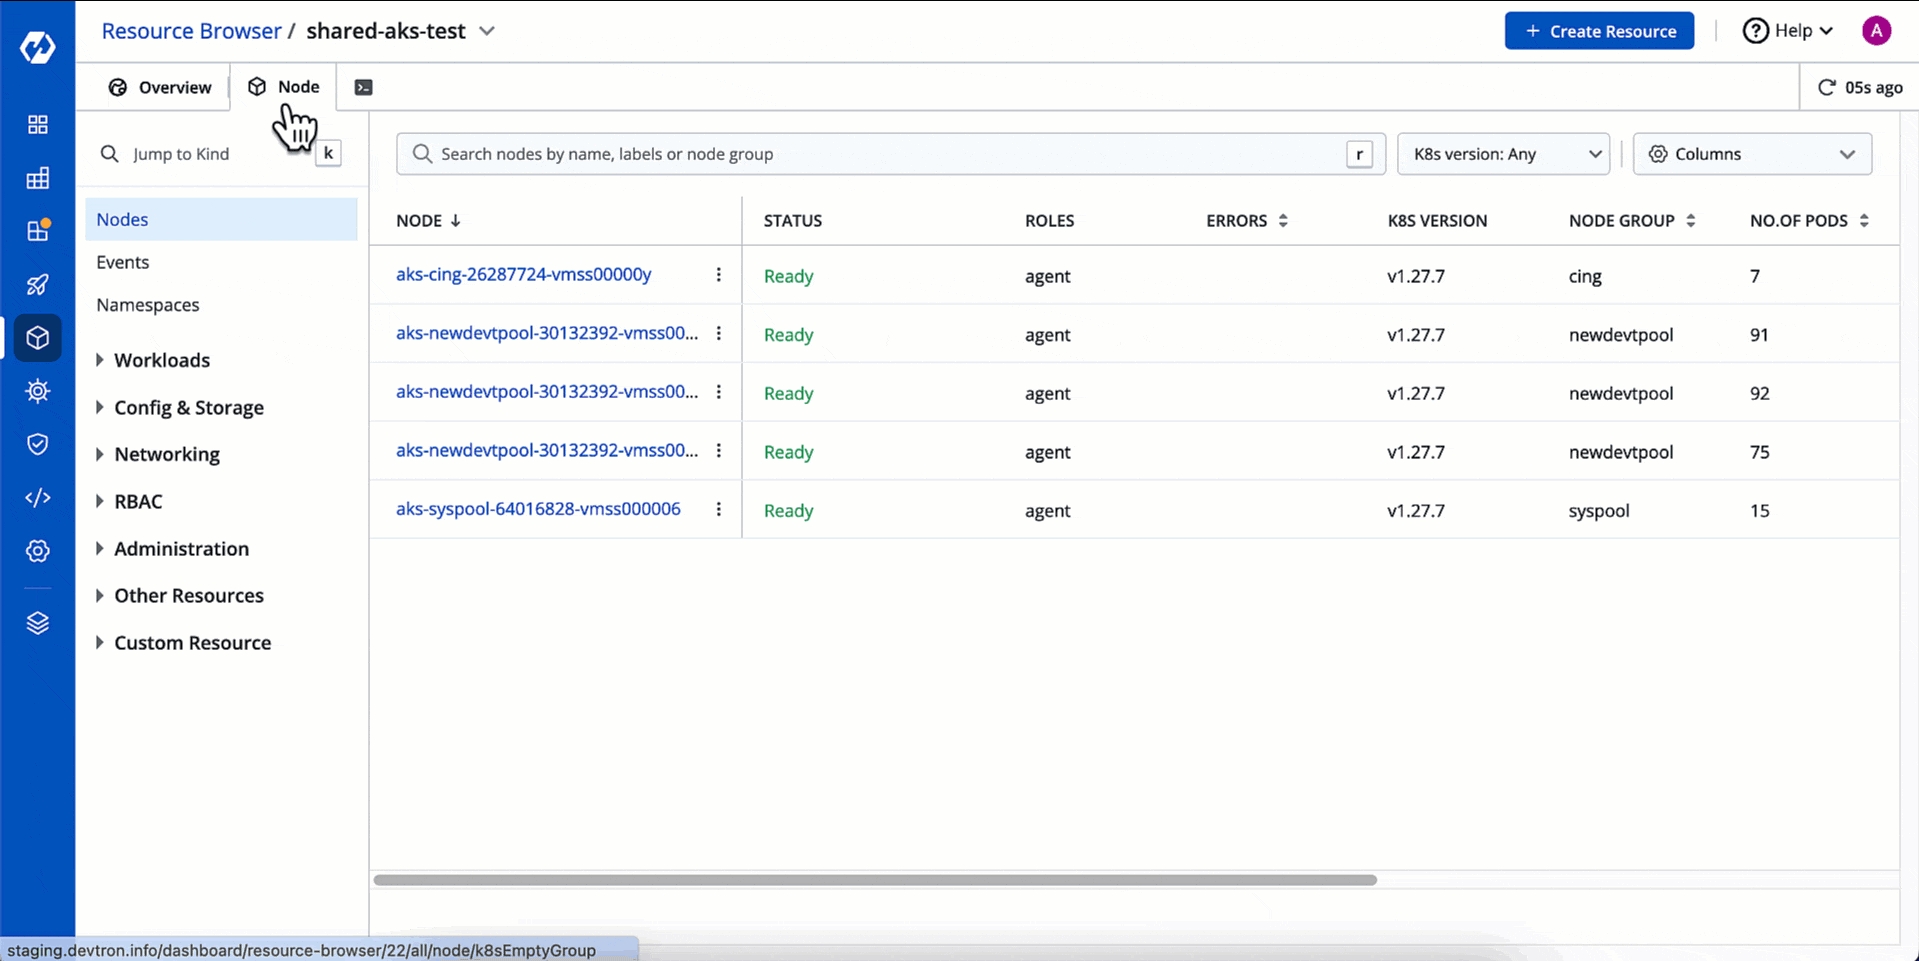Image resolution: width=1919 pixels, height=961 pixels.
Task: Open the Columns dropdown
Action: pyautogui.click(x=1752, y=154)
